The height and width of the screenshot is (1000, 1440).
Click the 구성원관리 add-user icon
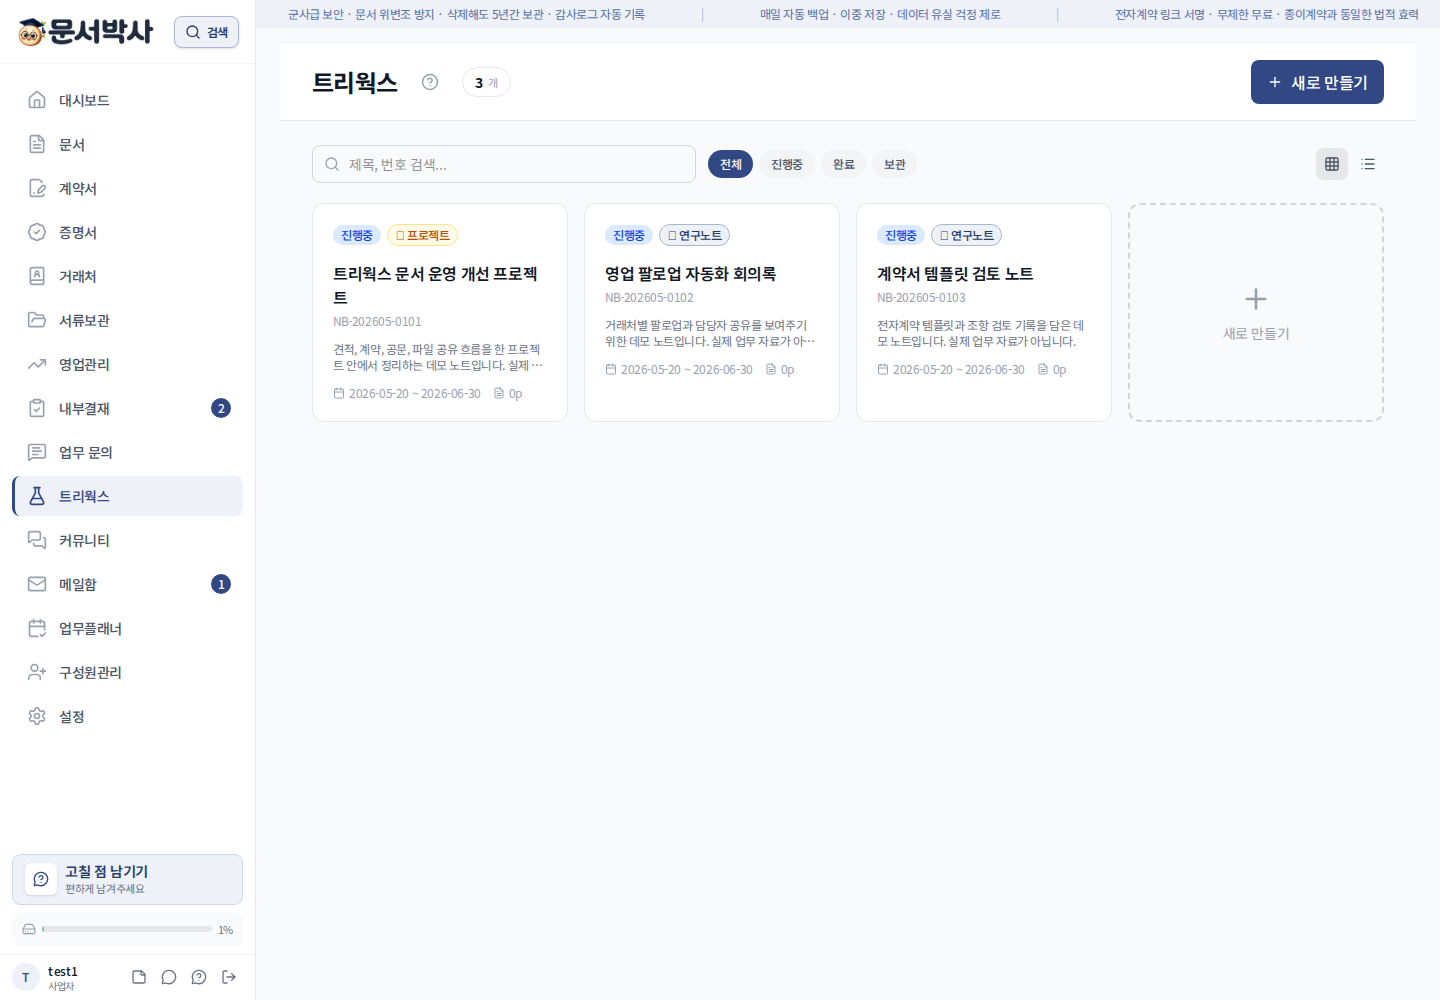[37, 672]
